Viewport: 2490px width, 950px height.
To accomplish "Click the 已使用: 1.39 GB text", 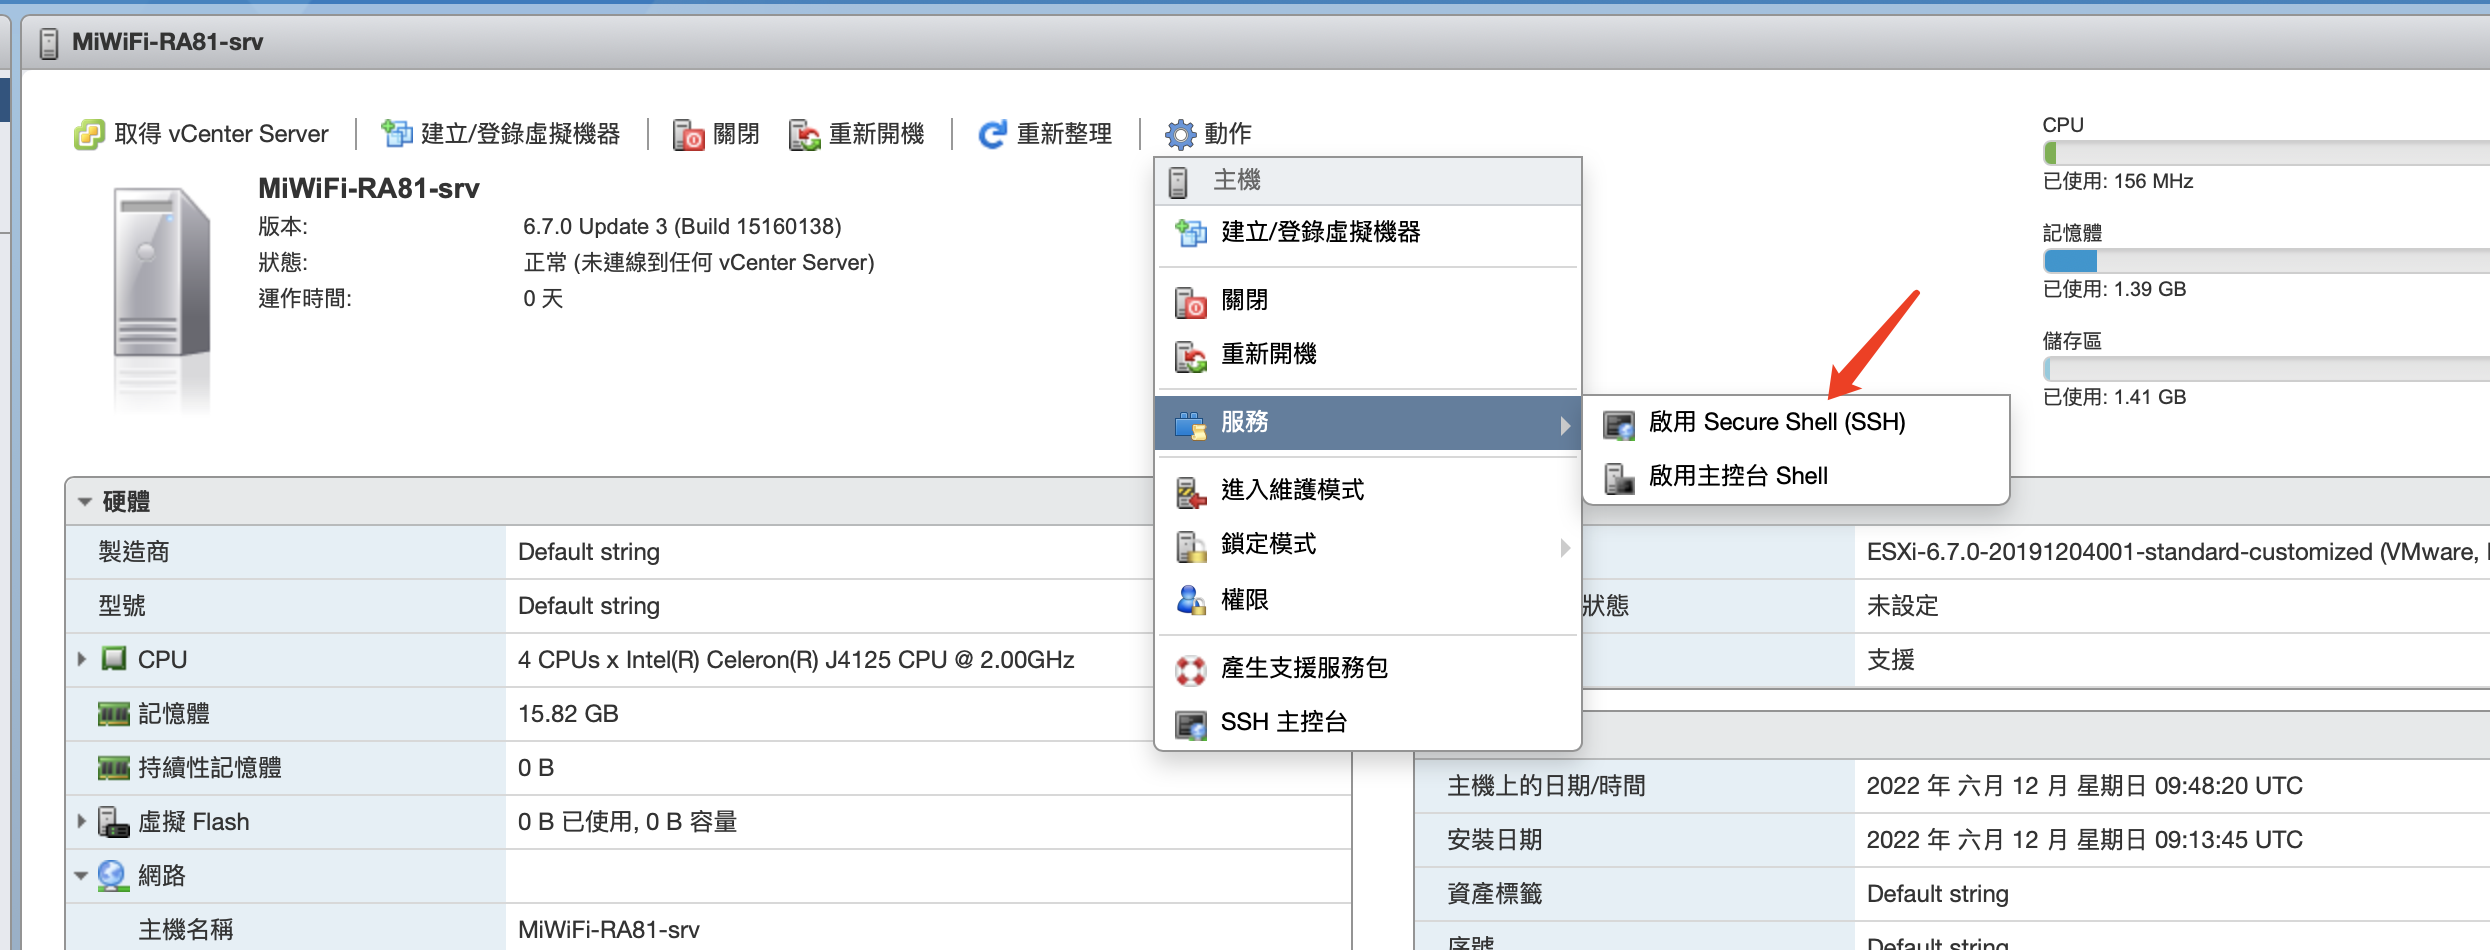I will (x=2115, y=290).
